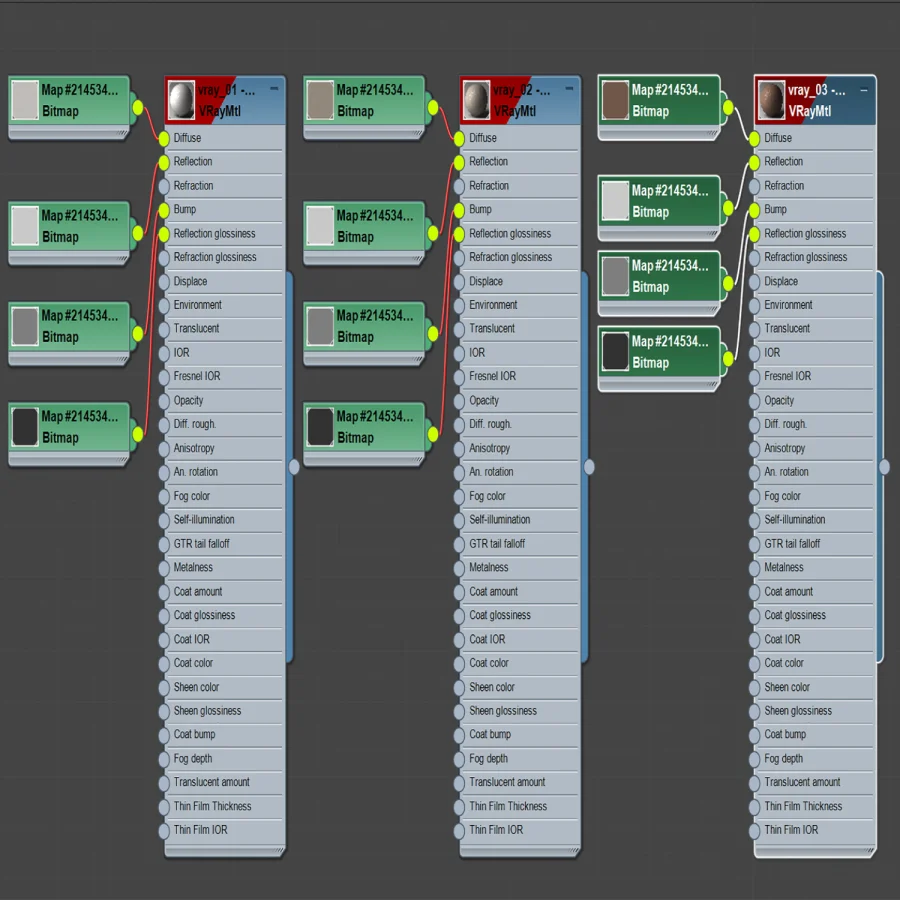Select the beige bitmap thumbnail beside vray_02
The height and width of the screenshot is (900, 900).
pyautogui.click(x=320, y=100)
